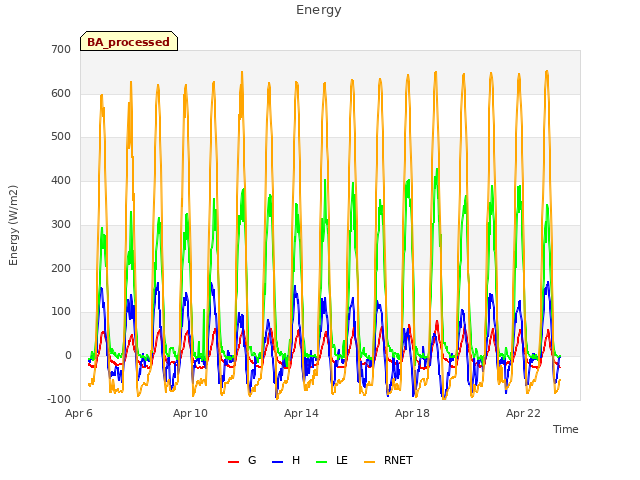640x480 pixels.
Task: Click the Time axis label
Action: coord(566,429)
